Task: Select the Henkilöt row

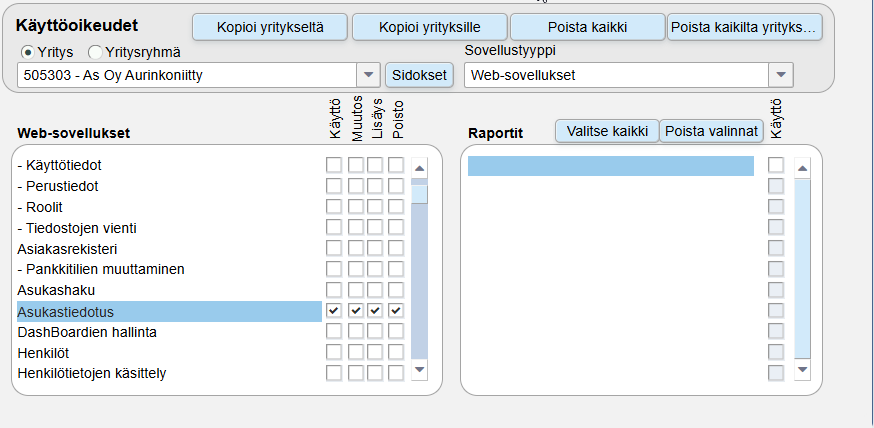Action: point(169,353)
